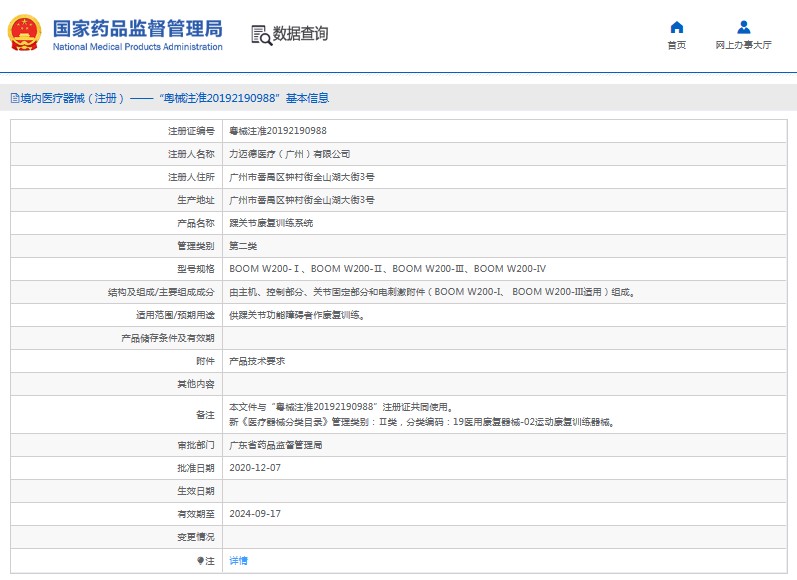Image resolution: width=797 pixels, height=580 pixels.
Task: Click the approval date 2020-12-07
Action: pyautogui.click(x=255, y=468)
